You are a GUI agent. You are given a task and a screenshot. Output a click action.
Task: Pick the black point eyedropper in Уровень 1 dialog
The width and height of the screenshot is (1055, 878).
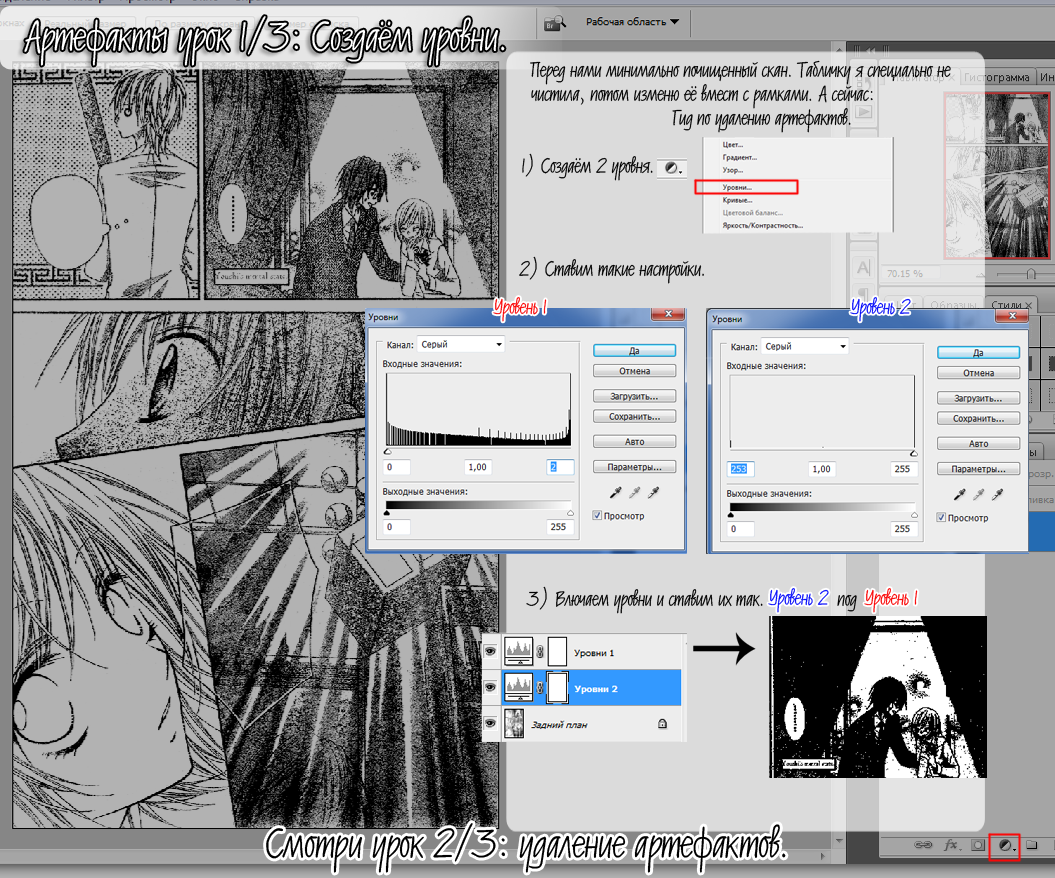[x=615, y=493]
